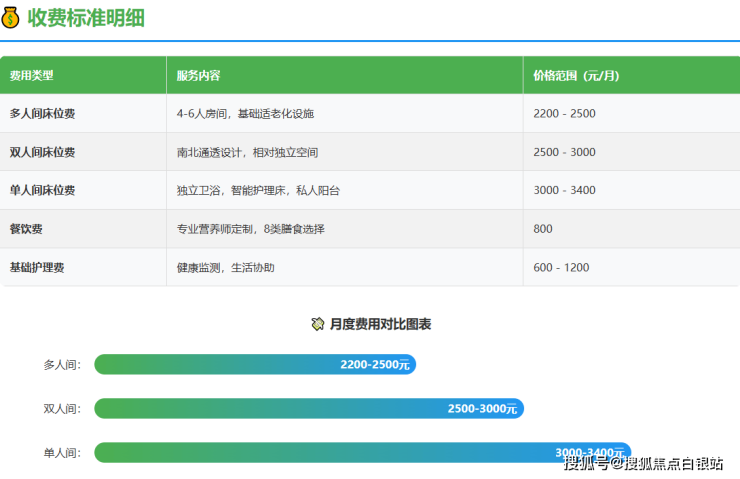Click the 800 price for 餐饮费
This screenshot has height=479, width=740.
coord(543,229)
